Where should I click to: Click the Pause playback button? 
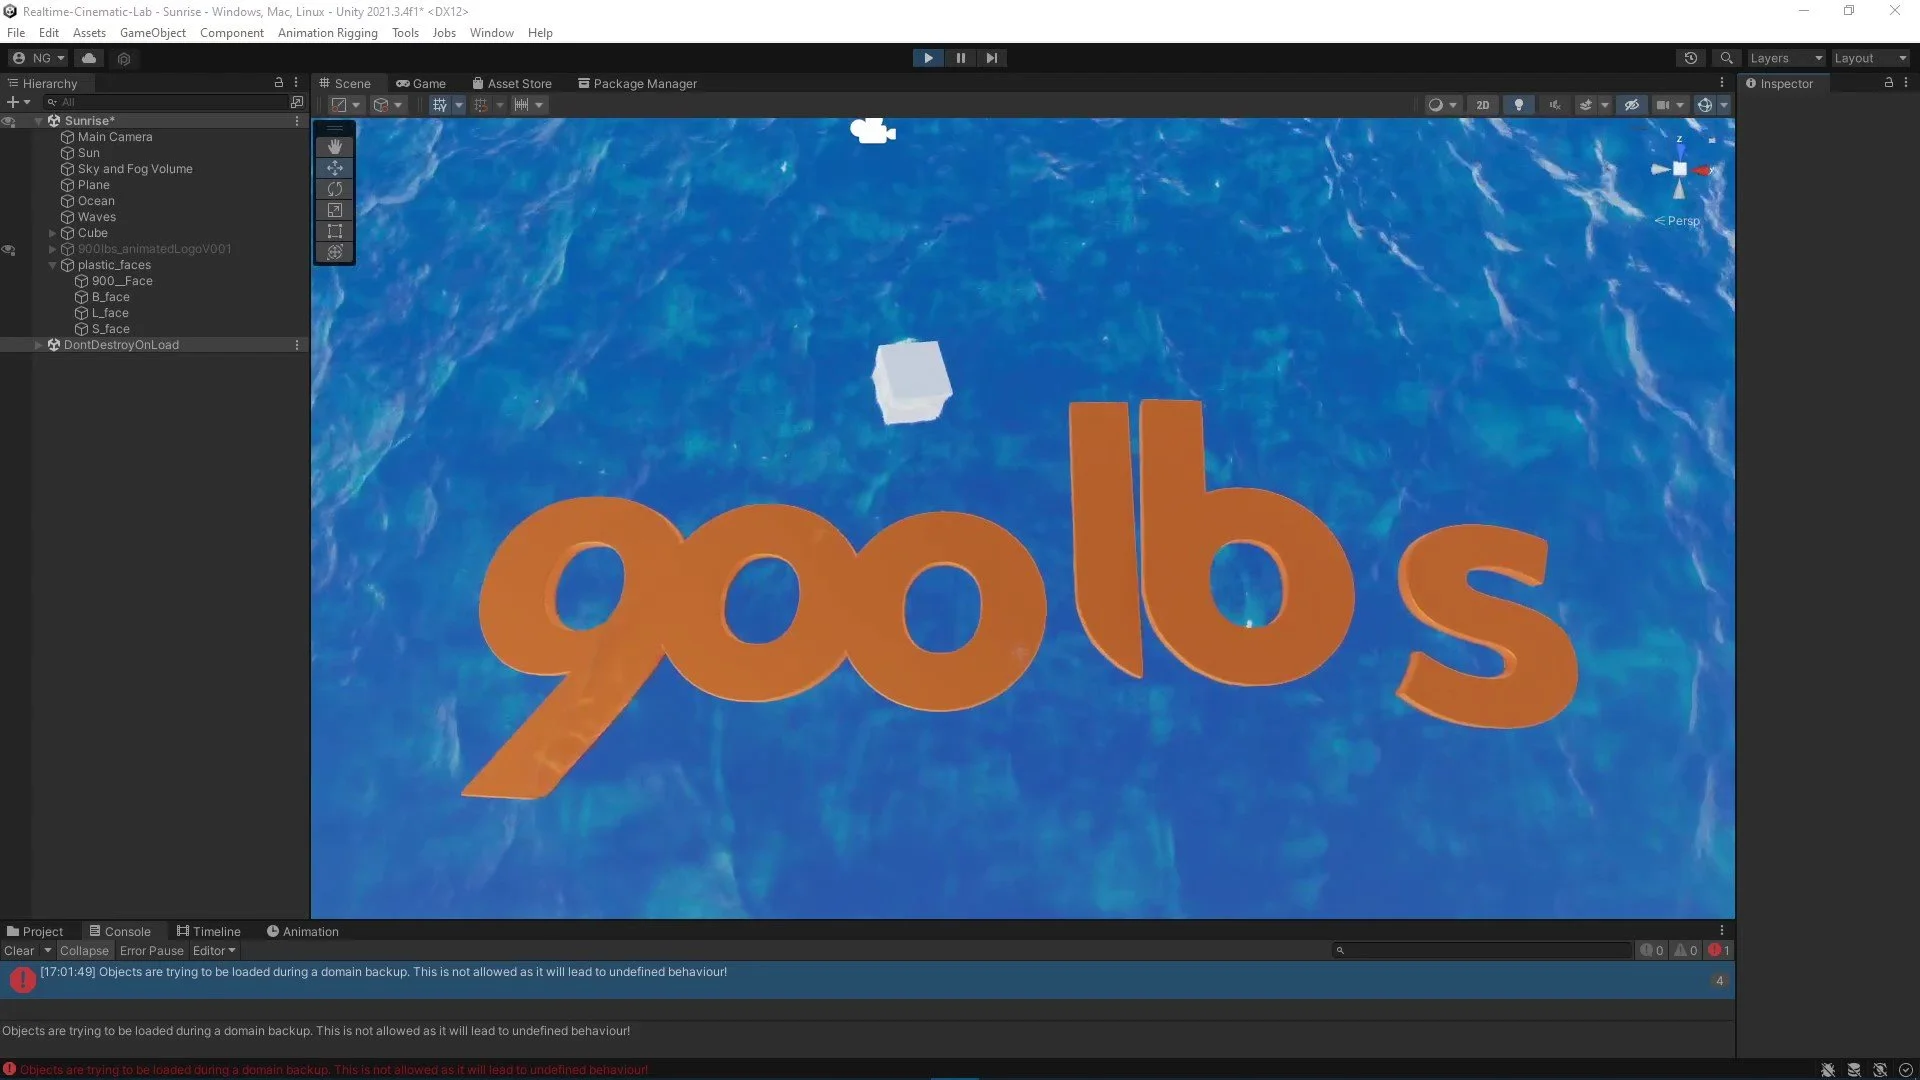click(x=960, y=58)
